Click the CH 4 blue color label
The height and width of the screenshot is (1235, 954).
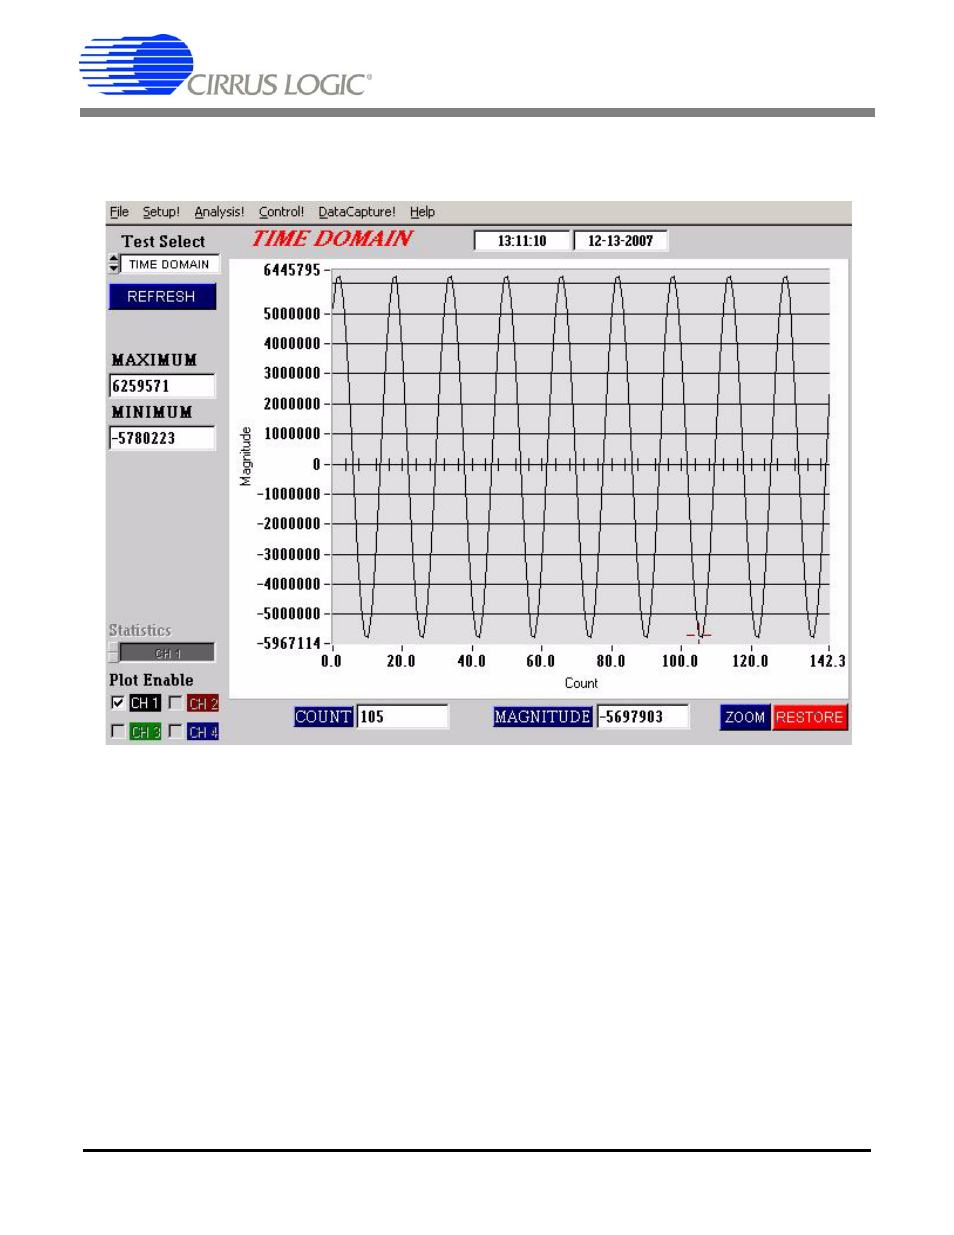coord(203,731)
